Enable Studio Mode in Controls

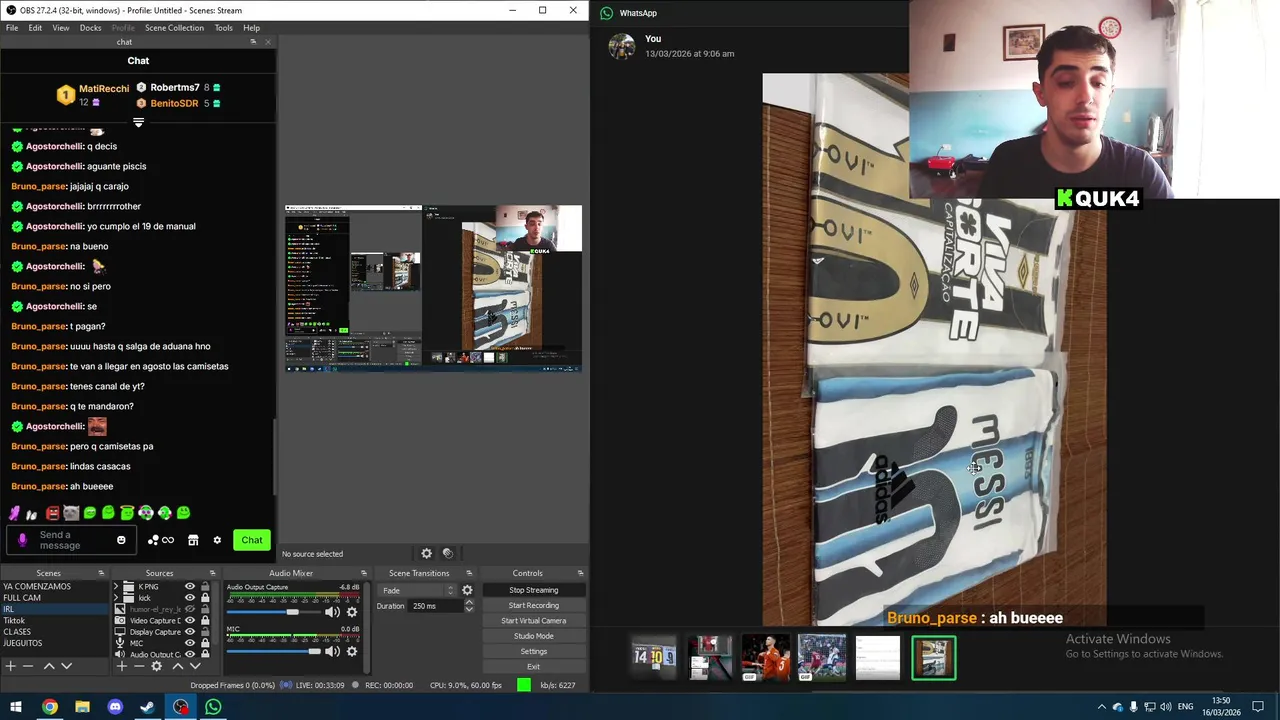click(x=533, y=636)
